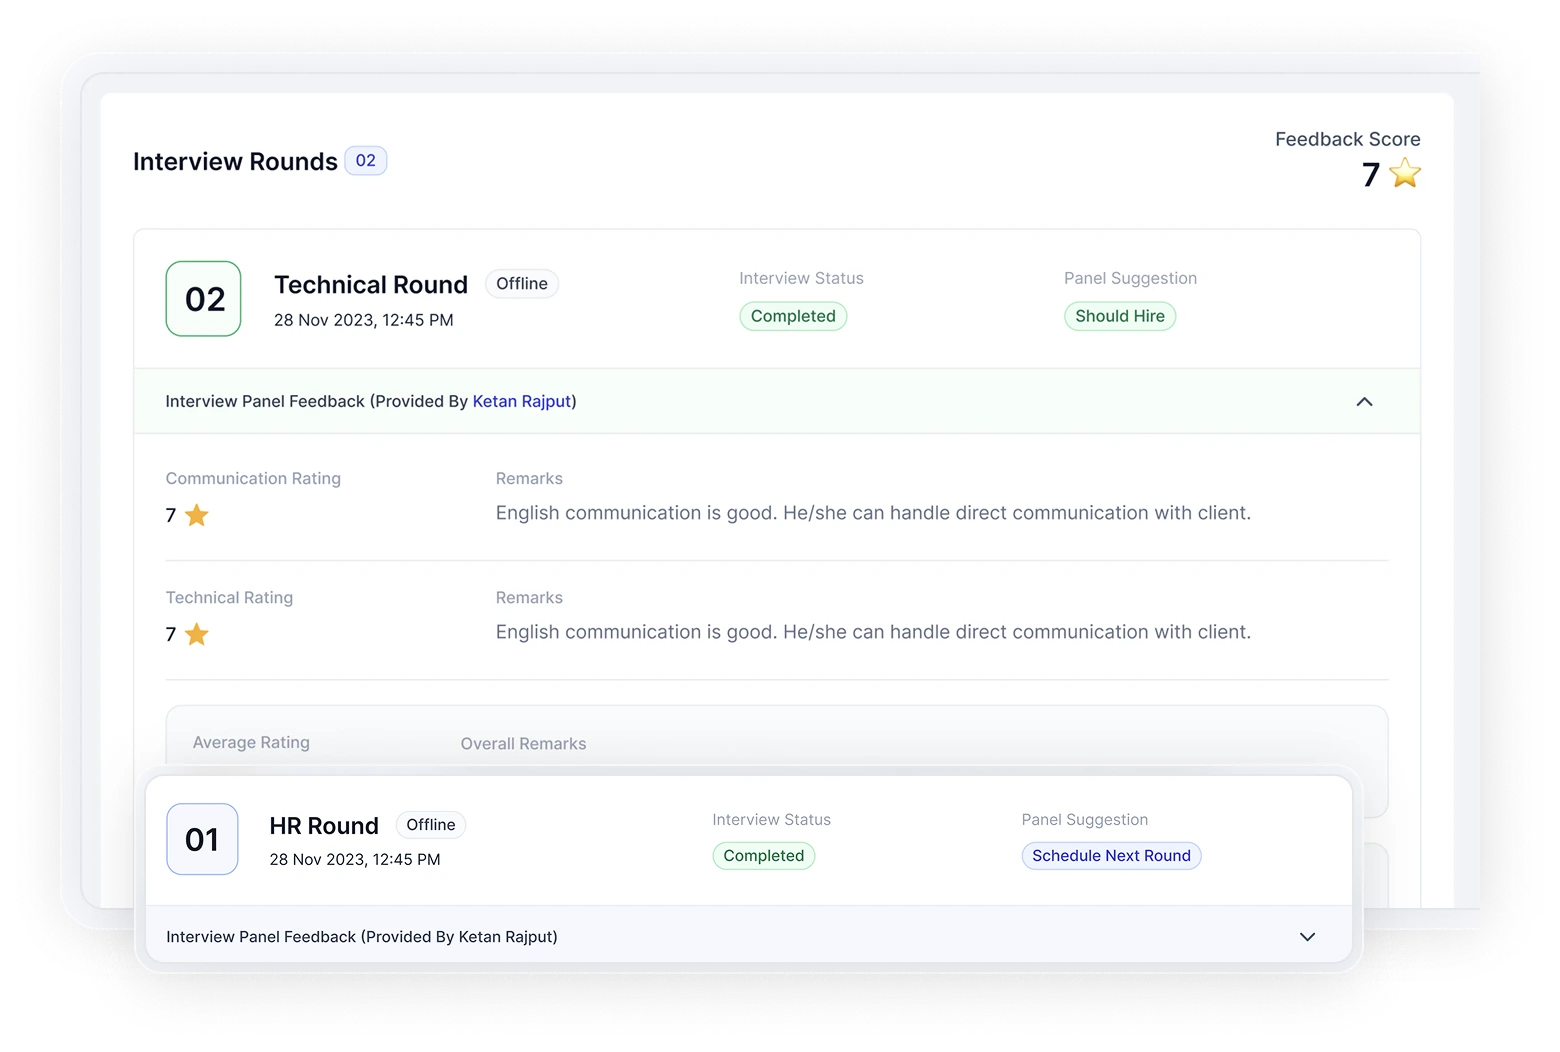Collapse the Technical Round panel feedback chevron
The height and width of the screenshot is (1052, 1560).
click(1364, 401)
